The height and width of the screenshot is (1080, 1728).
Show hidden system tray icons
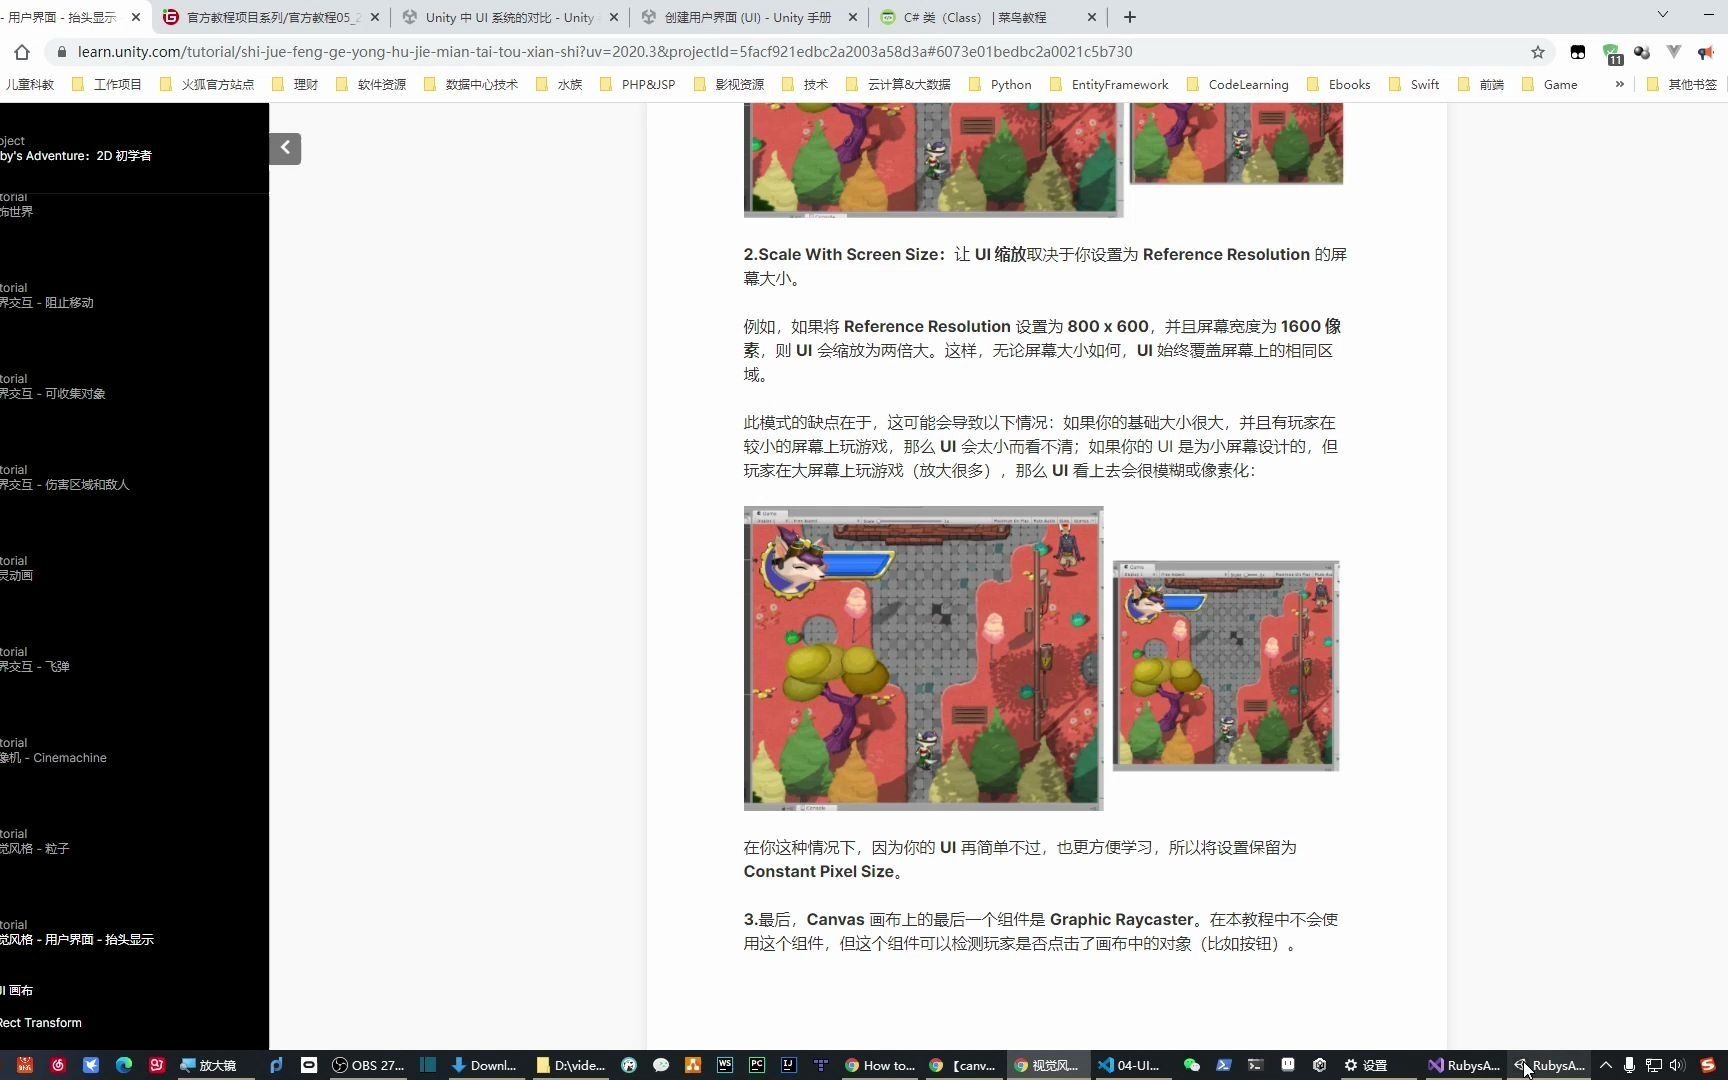tap(1606, 1065)
